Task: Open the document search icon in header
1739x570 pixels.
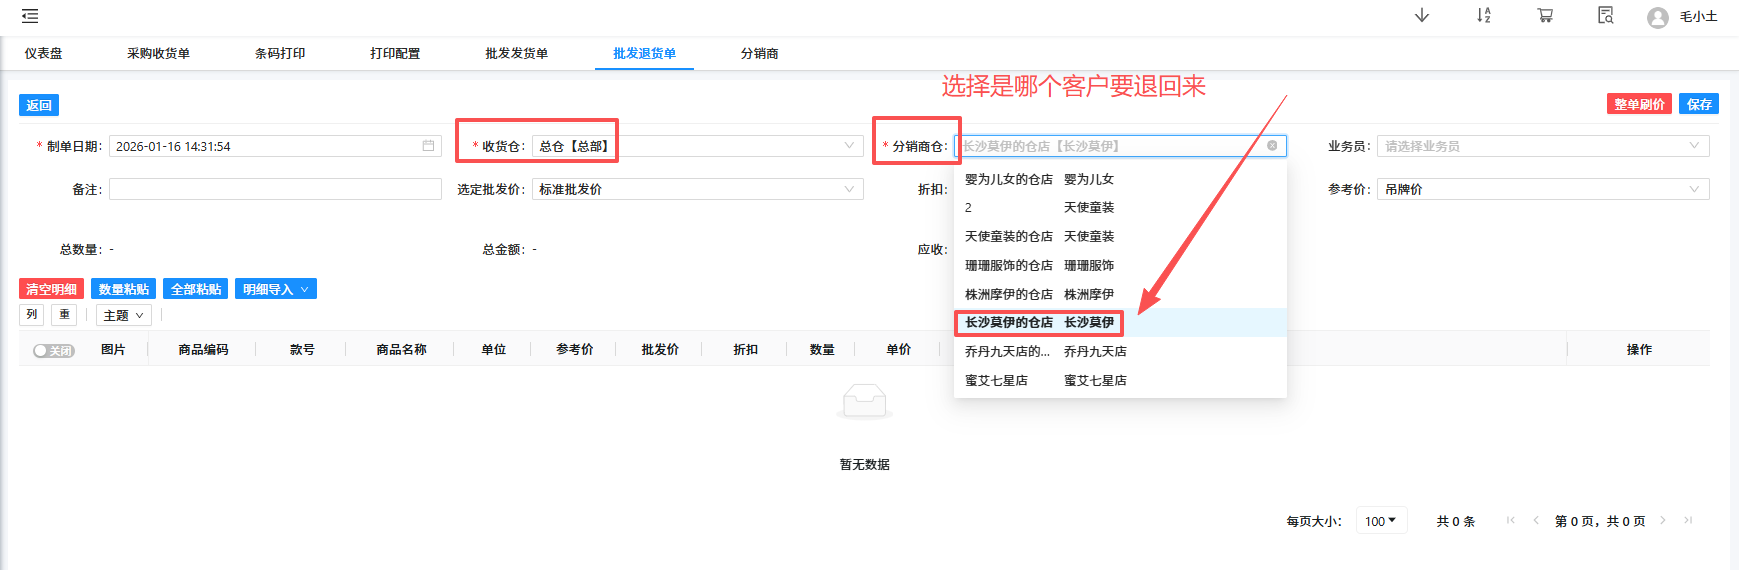Action: click(x=1605, y=15)
